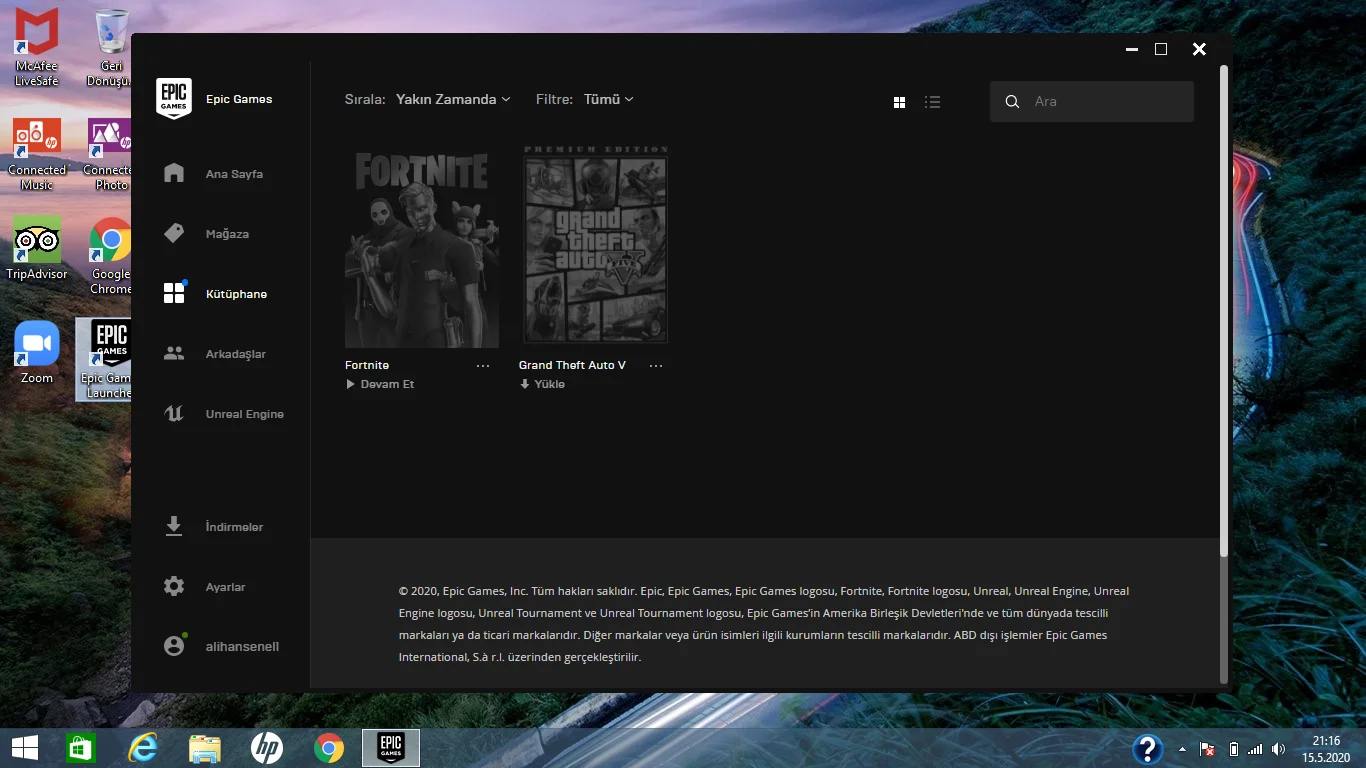
Task: Select the Grand Theft Auto V cover
Action: tap(595, 246)
